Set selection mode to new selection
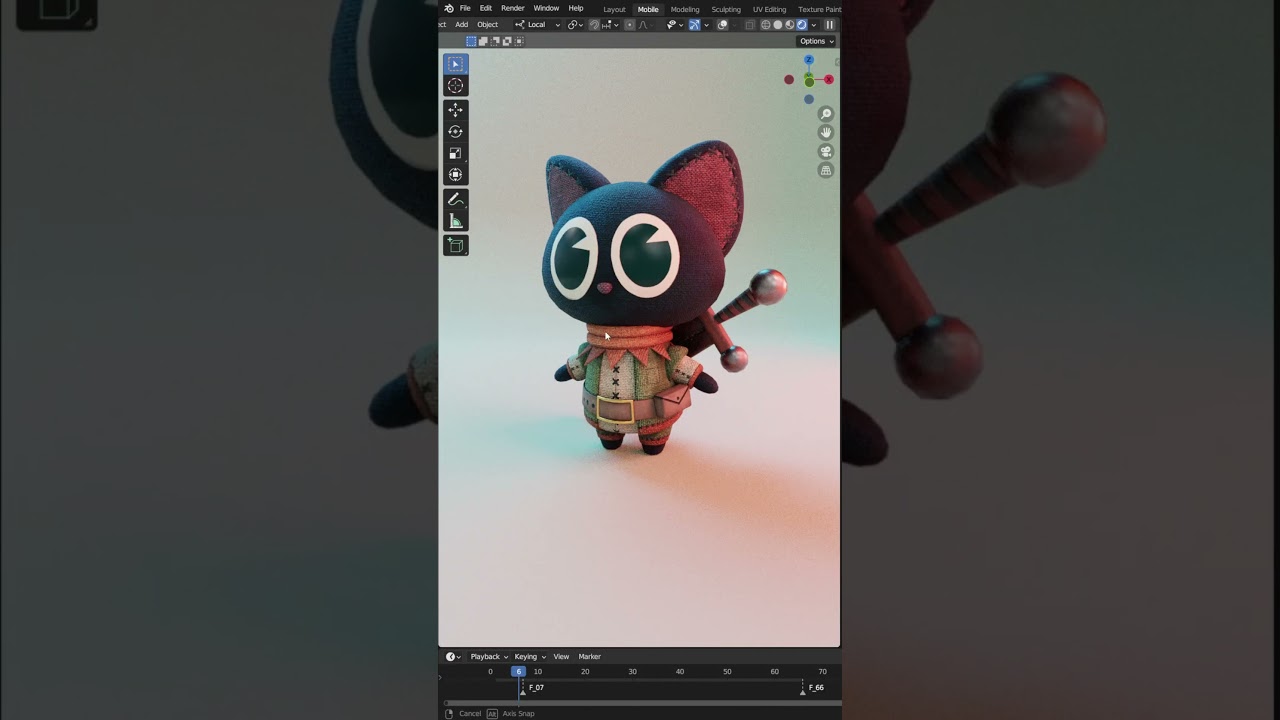The height and width of the screenshot is (720, 1280). (471, 41)
